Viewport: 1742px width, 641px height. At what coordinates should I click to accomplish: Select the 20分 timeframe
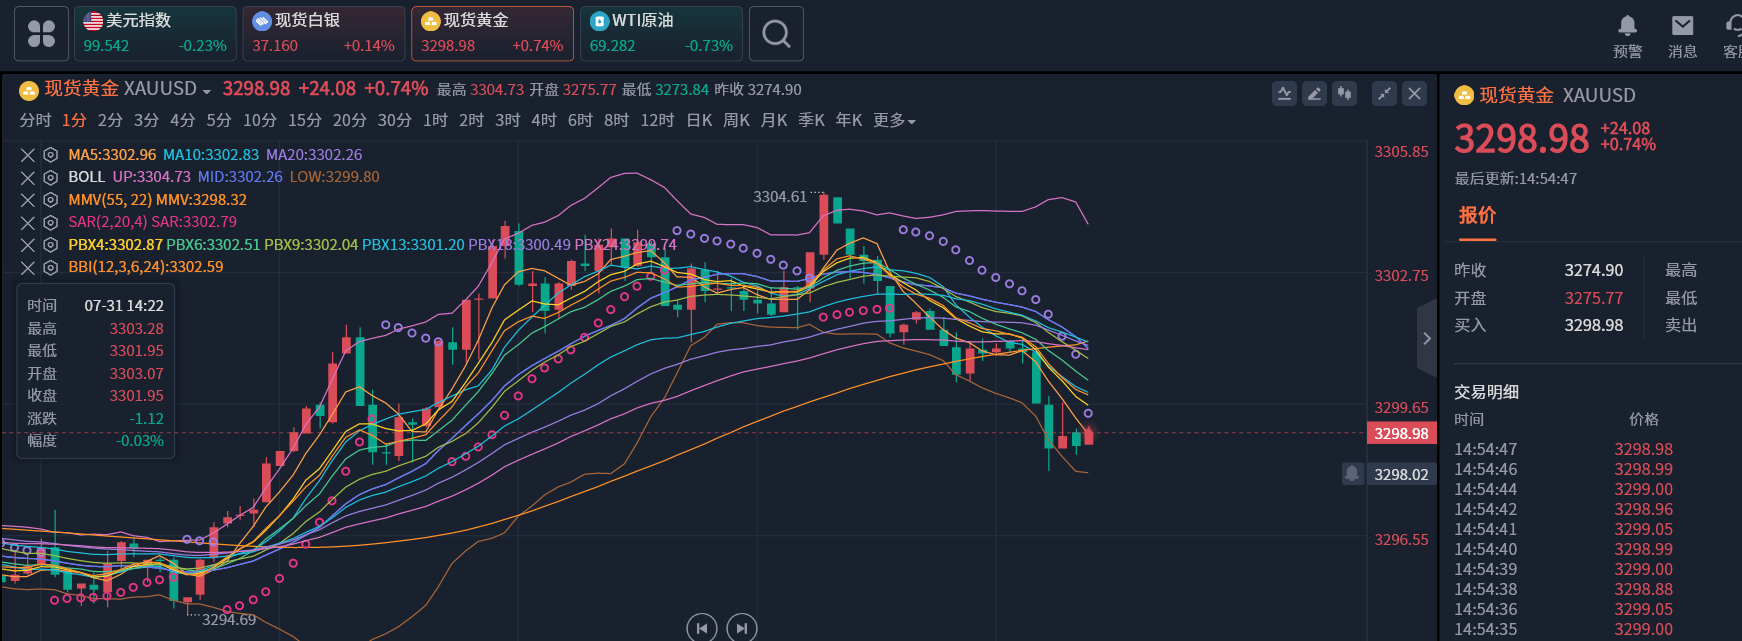pos(350,120)
